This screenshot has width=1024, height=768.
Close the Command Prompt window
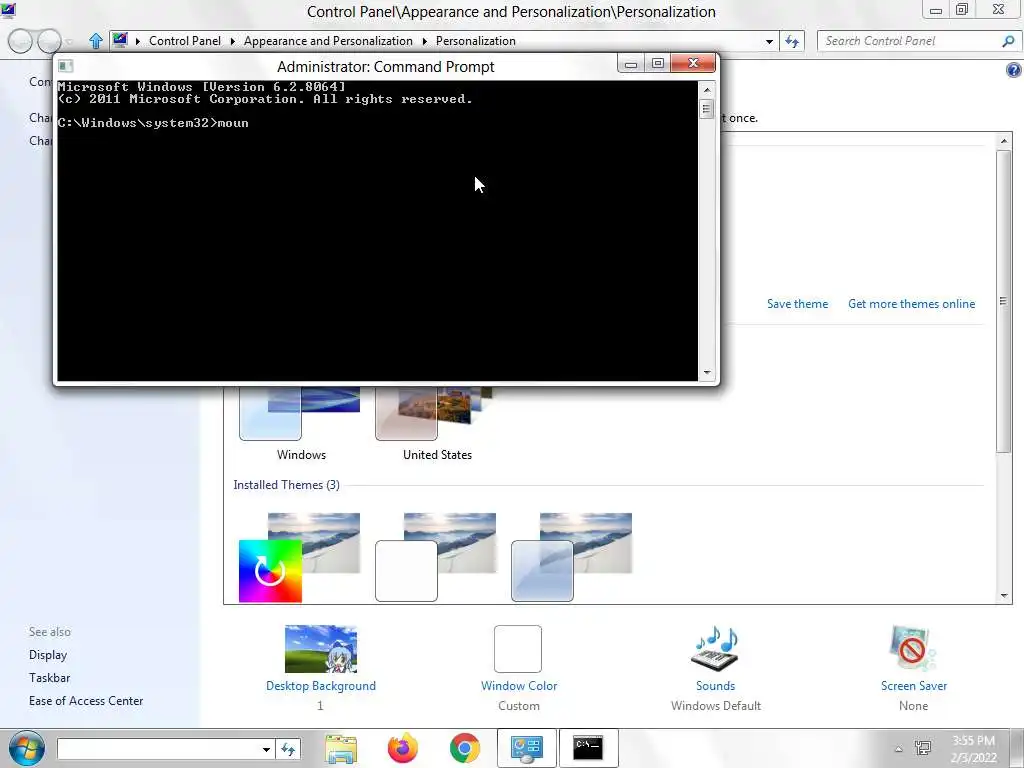pos(693,63)
